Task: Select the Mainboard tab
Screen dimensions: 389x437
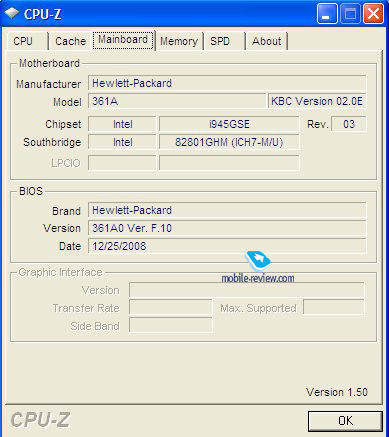Action: [123, 40]
